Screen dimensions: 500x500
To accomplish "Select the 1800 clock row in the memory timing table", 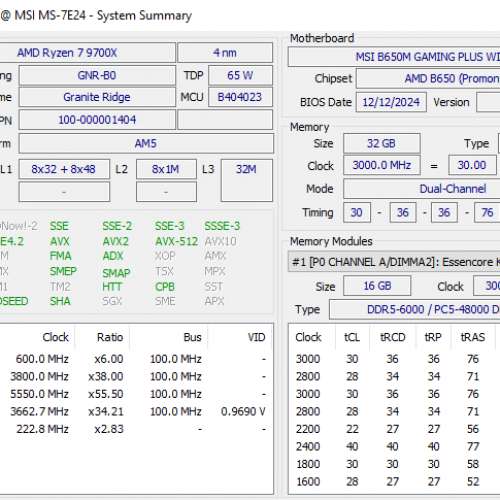I will (x=394, y=464).
